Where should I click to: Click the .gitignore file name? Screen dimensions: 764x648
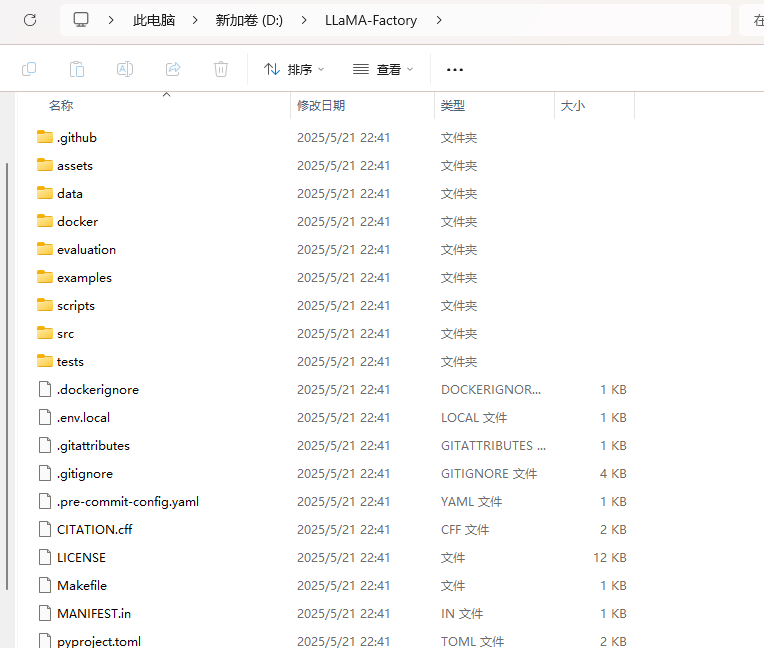[85, 474]
